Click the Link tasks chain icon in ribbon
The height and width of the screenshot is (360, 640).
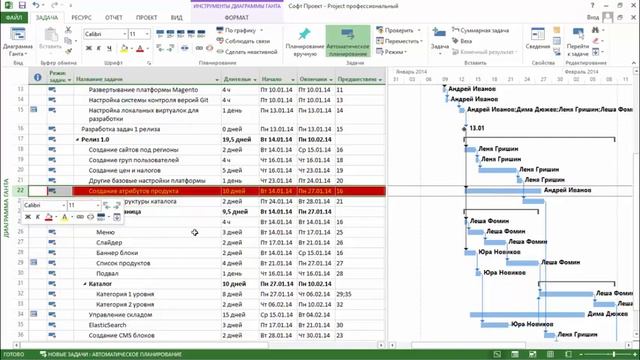[x=199, y=49]
